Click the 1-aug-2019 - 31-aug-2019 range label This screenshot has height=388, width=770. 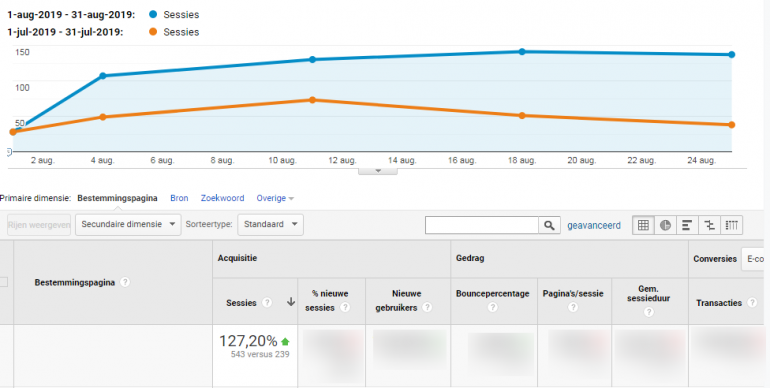tap(71, 15)
